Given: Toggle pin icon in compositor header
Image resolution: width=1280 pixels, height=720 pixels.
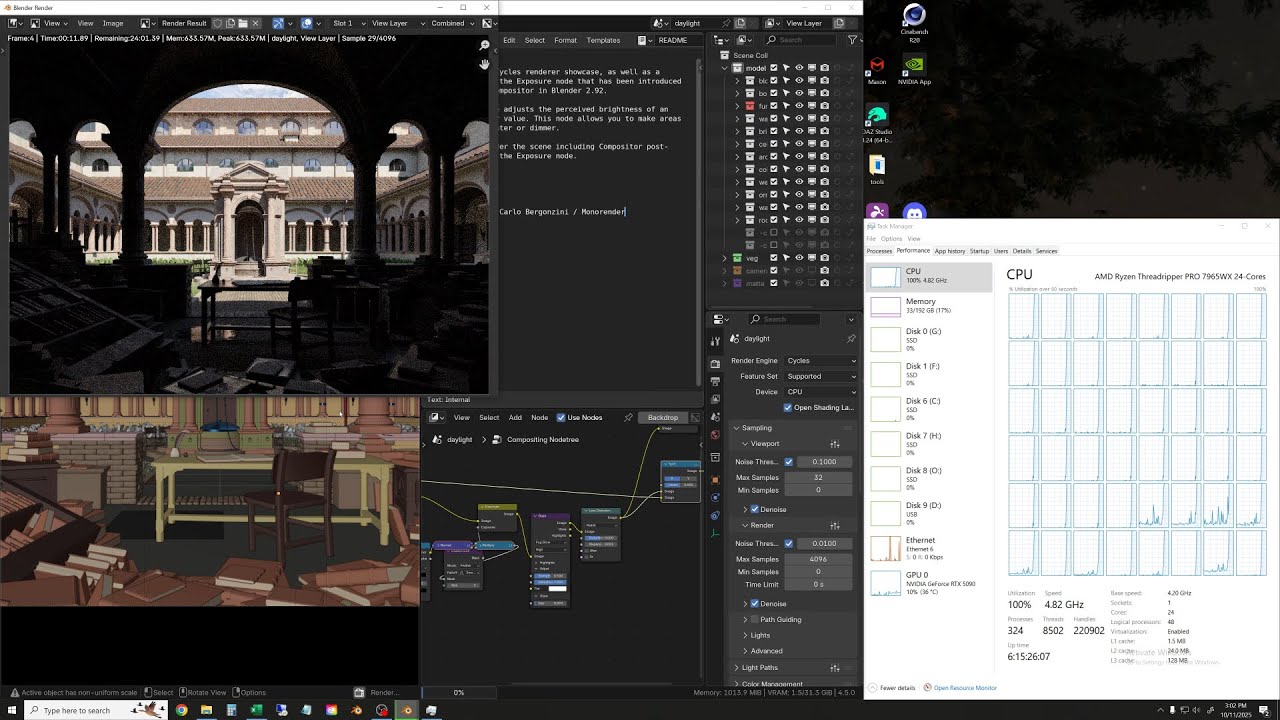Looking at the screenshot, I should coord(628,417).
